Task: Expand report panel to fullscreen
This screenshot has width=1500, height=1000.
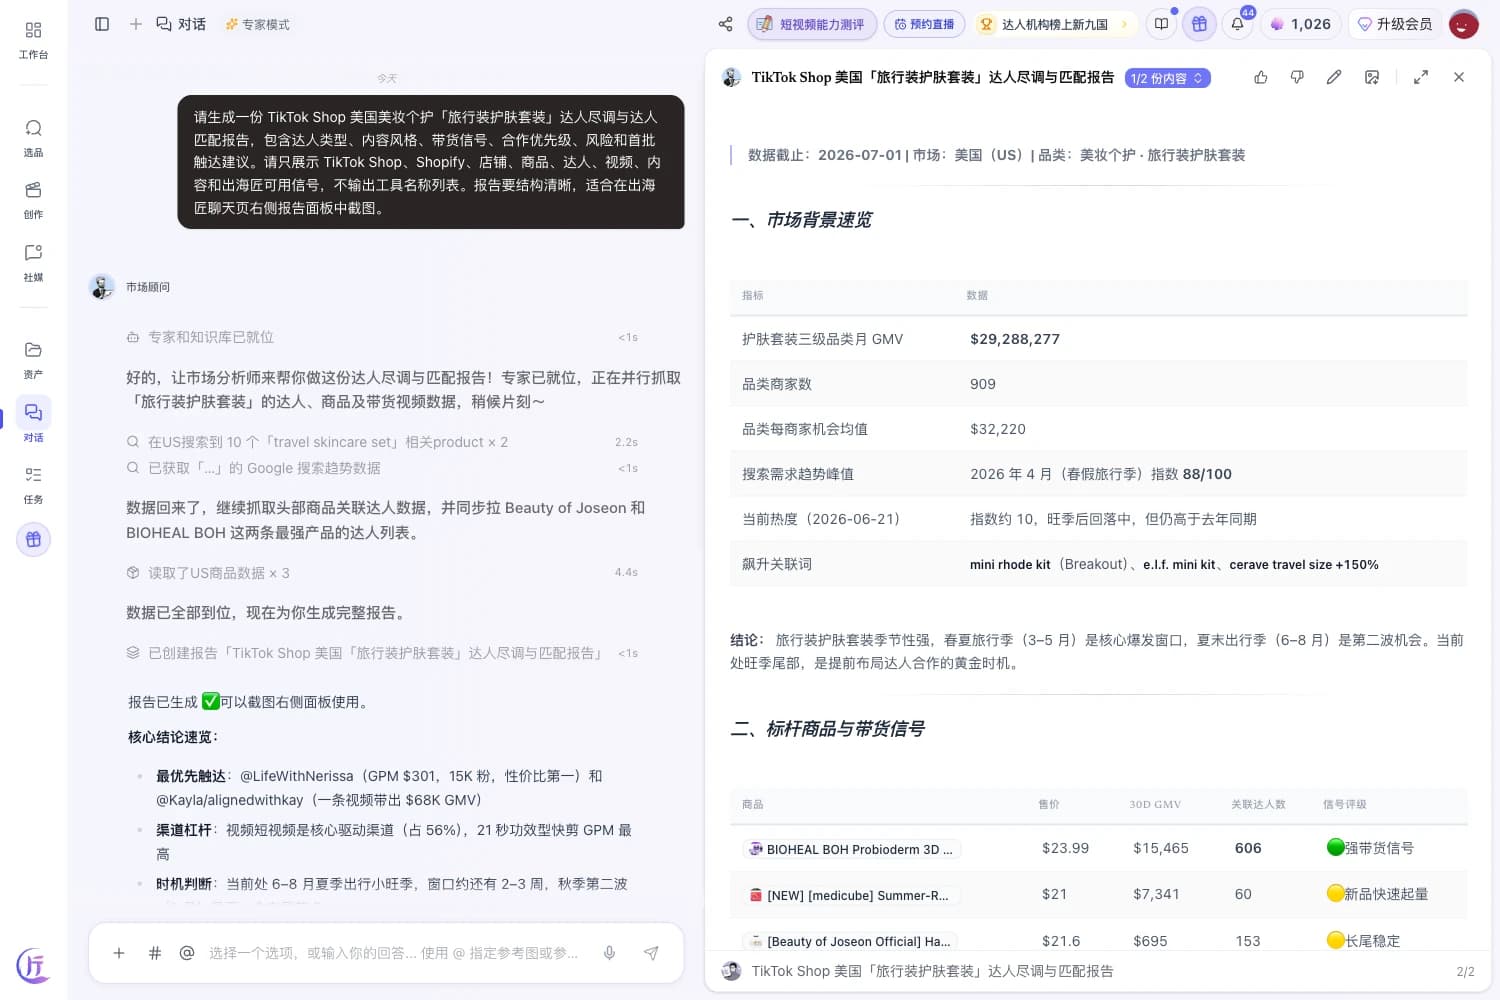Action: (x=1421, y=77)
